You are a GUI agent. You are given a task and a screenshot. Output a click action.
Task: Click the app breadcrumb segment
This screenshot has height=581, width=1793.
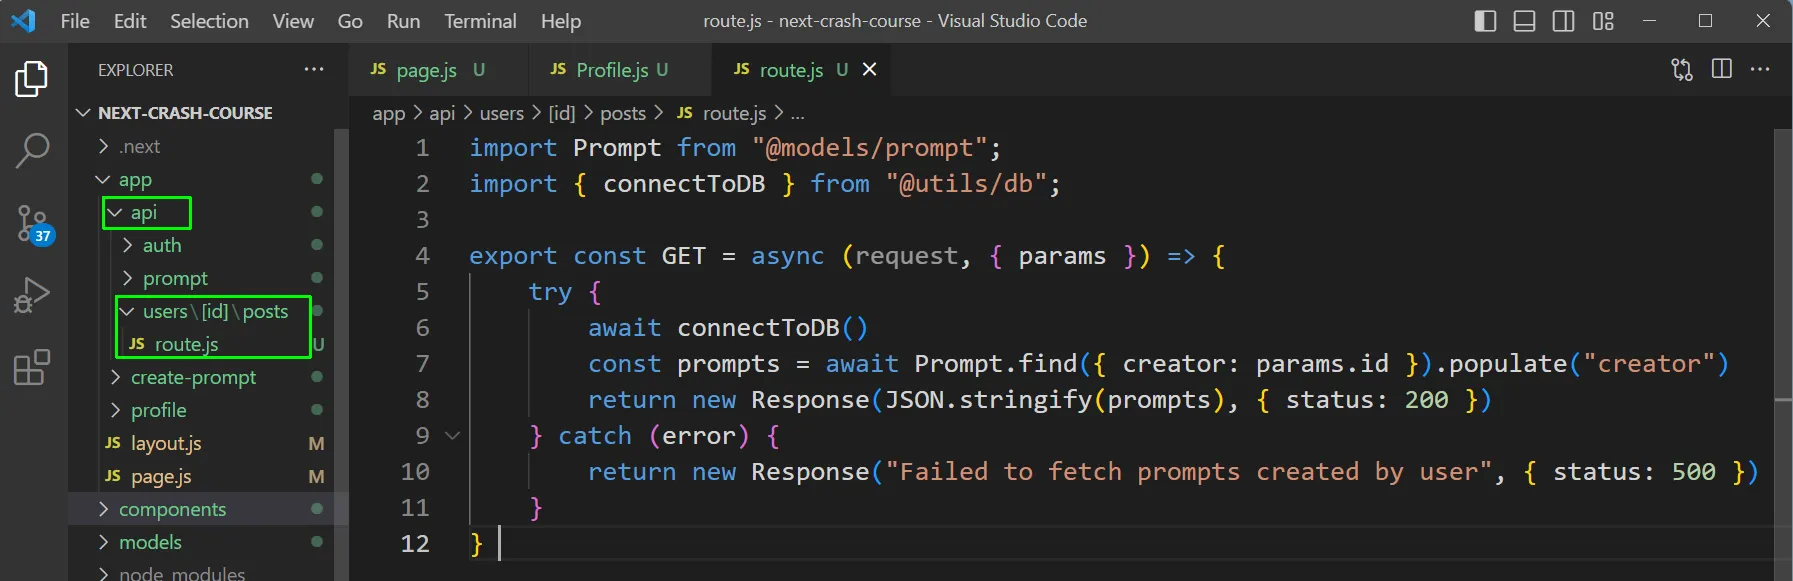(389, 114)
